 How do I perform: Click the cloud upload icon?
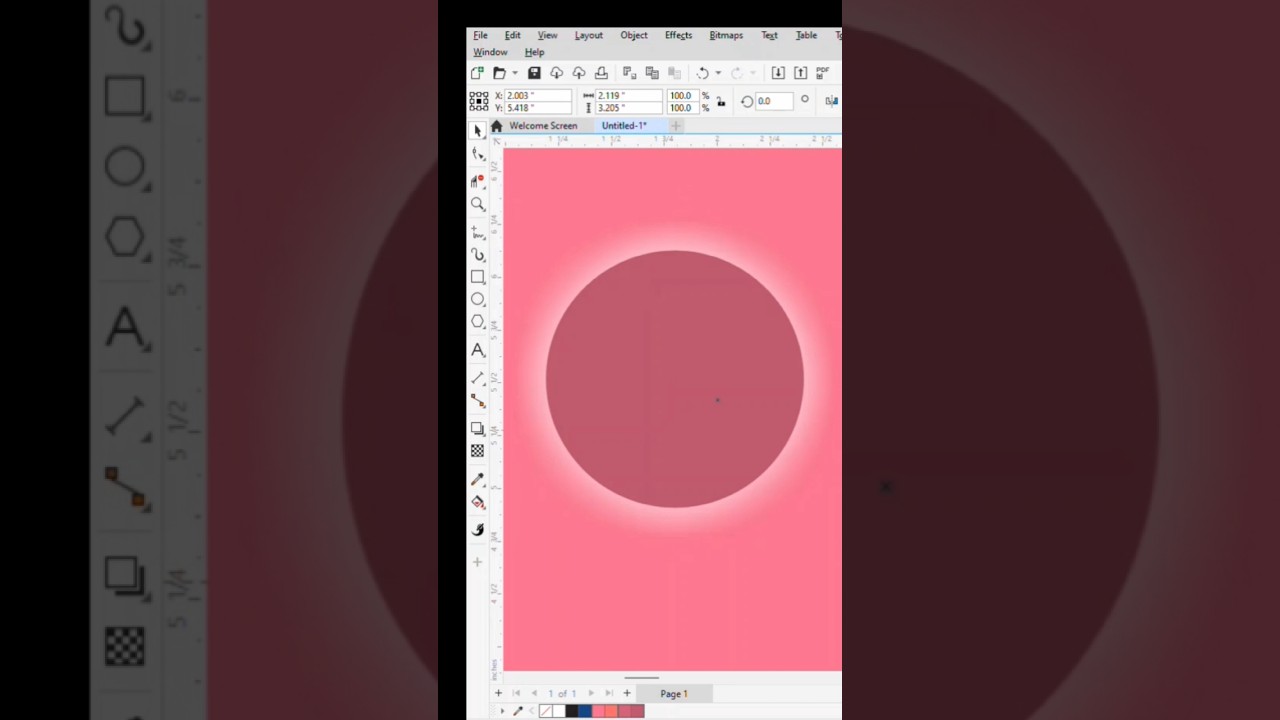[x=578, y=73]
